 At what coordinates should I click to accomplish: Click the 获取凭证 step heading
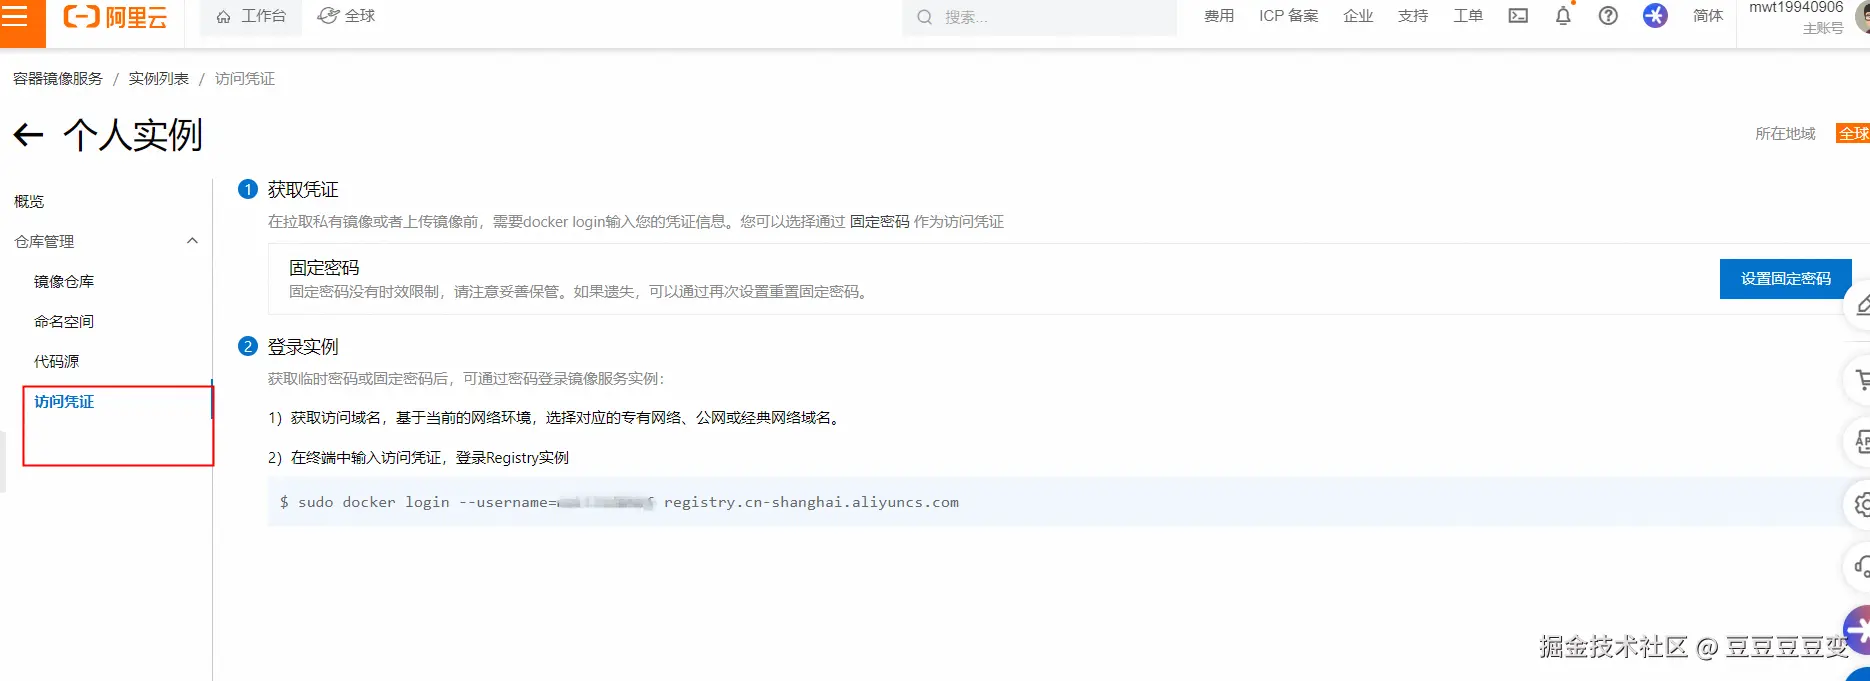pyautogui.click(x=303, y=190)
